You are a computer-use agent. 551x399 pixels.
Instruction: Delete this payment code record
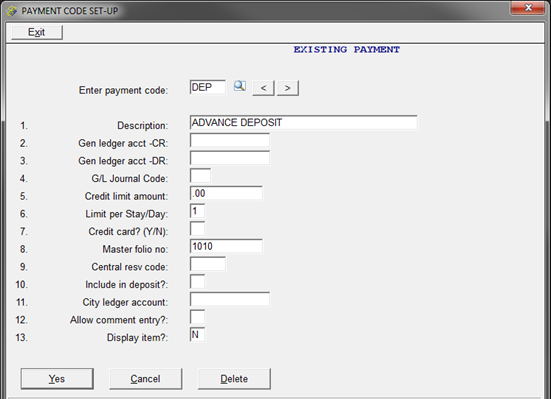[x=234, y=379]
